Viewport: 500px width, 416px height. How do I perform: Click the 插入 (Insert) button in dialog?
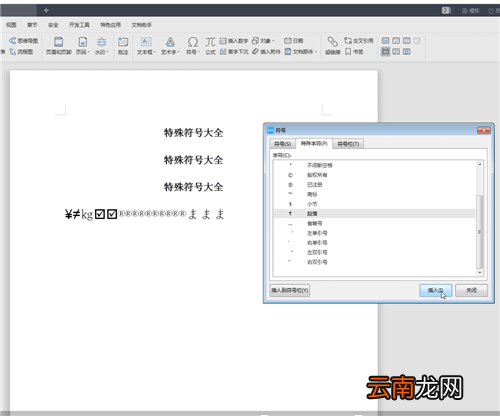coord(435,290)
